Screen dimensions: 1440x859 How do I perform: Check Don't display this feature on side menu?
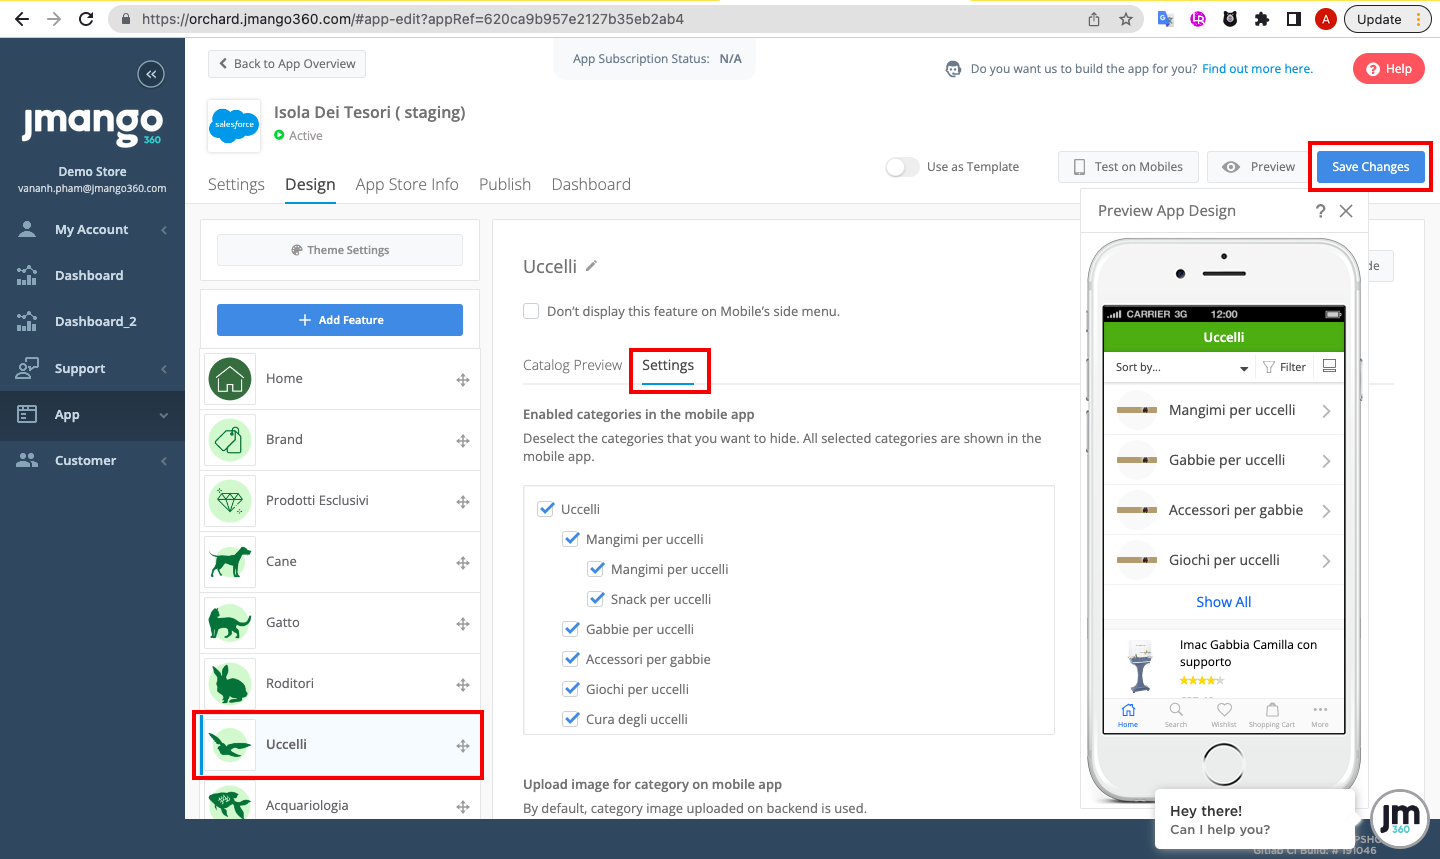532,311
